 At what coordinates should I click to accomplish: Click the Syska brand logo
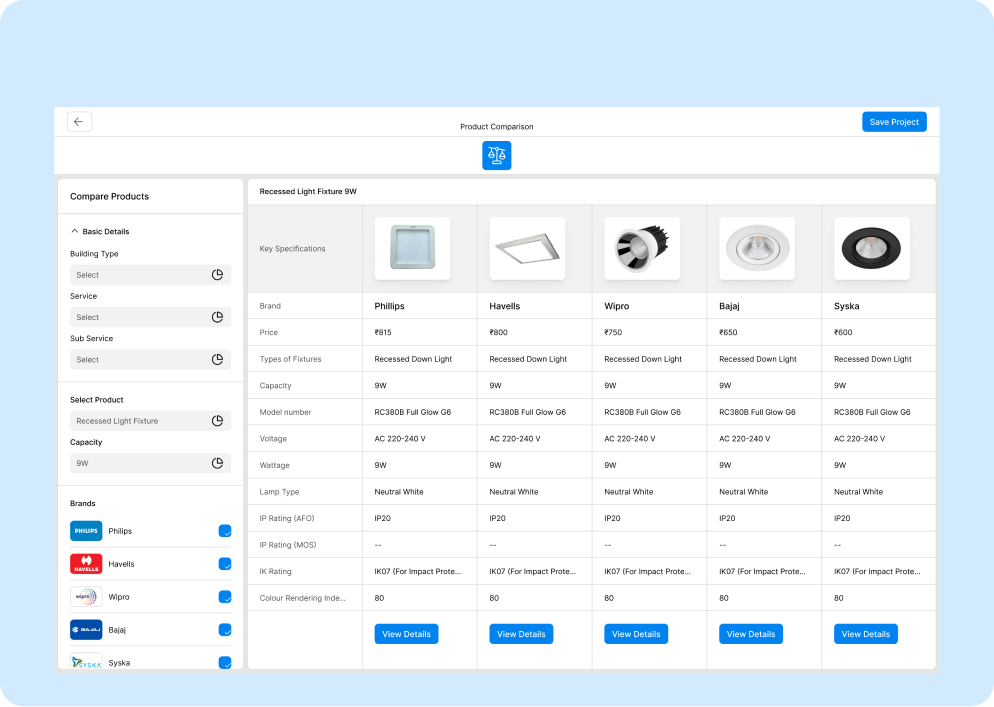click(86, 661)
